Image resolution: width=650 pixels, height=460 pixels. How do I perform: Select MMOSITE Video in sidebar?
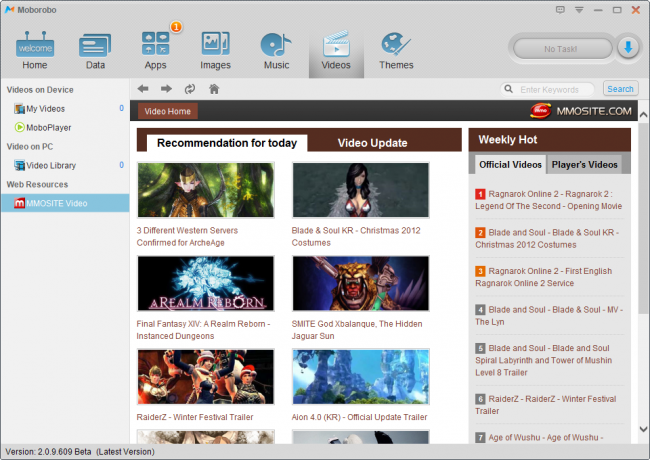tap(65, 203)
